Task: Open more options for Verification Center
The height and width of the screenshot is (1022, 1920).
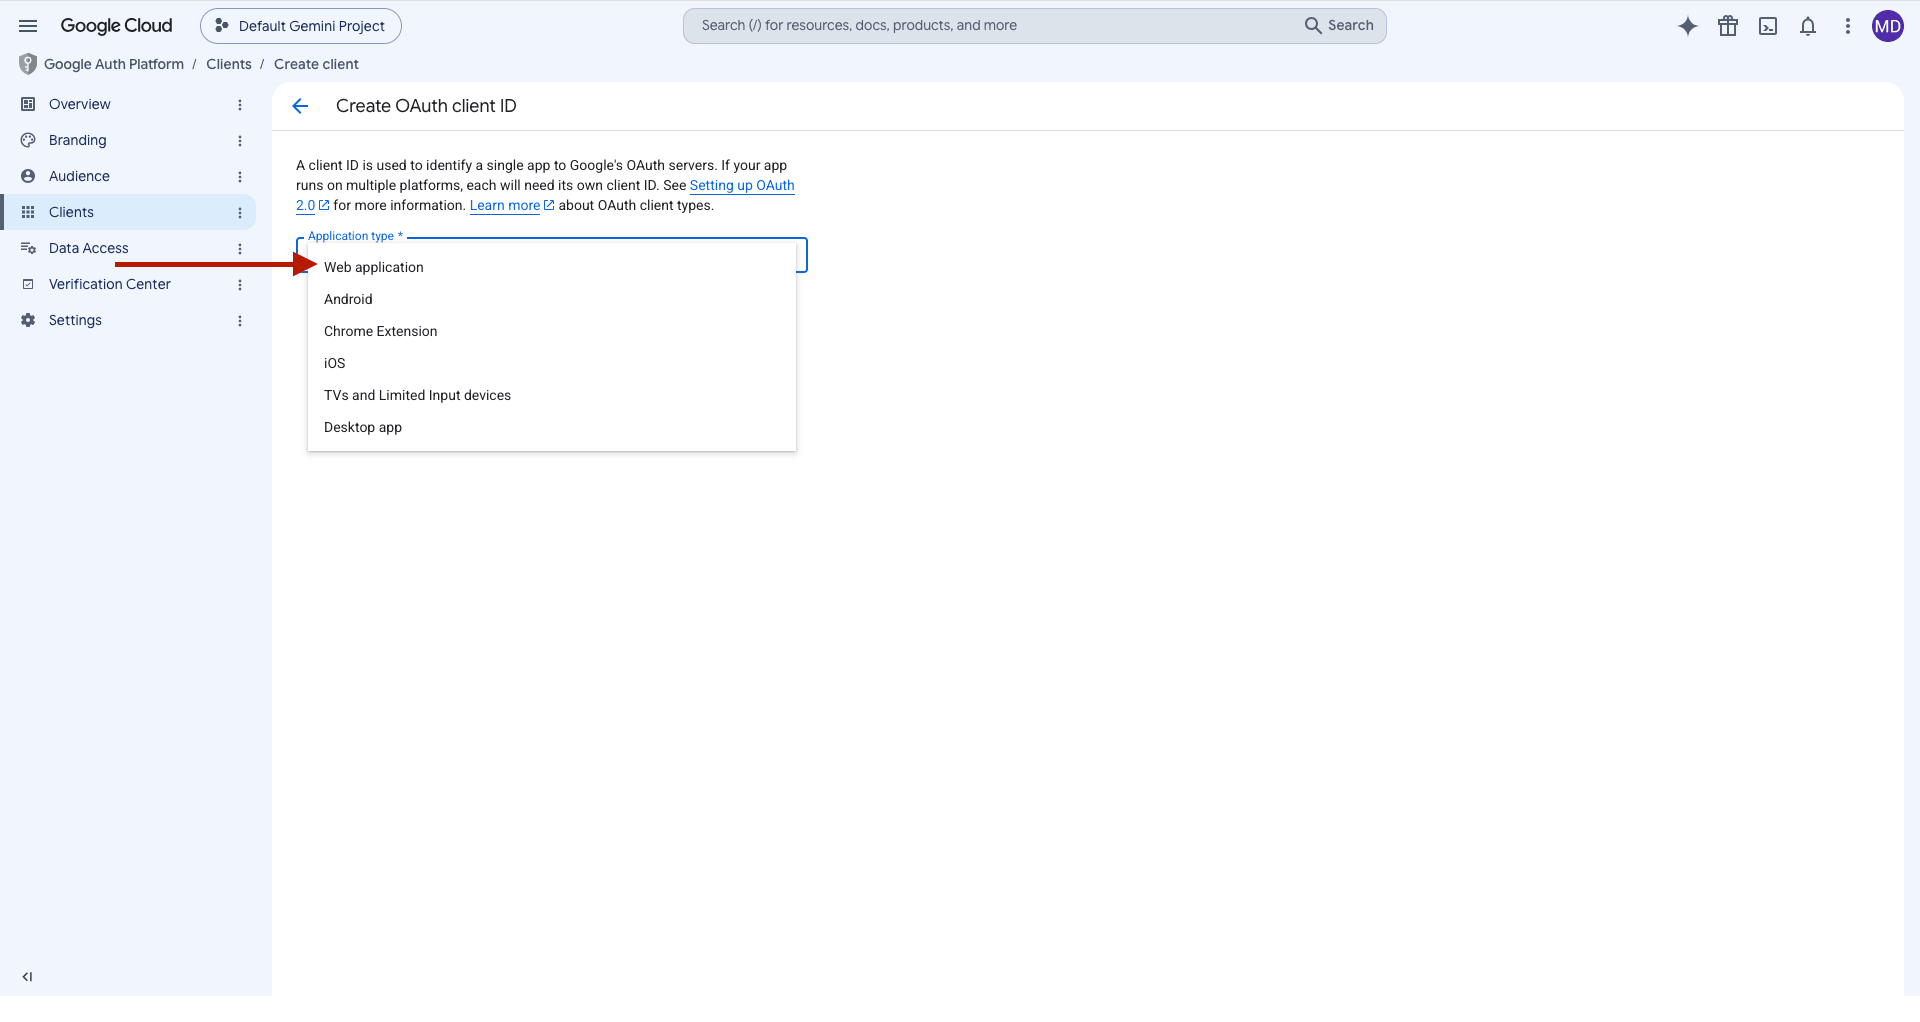Action: (x=240, y=285)
